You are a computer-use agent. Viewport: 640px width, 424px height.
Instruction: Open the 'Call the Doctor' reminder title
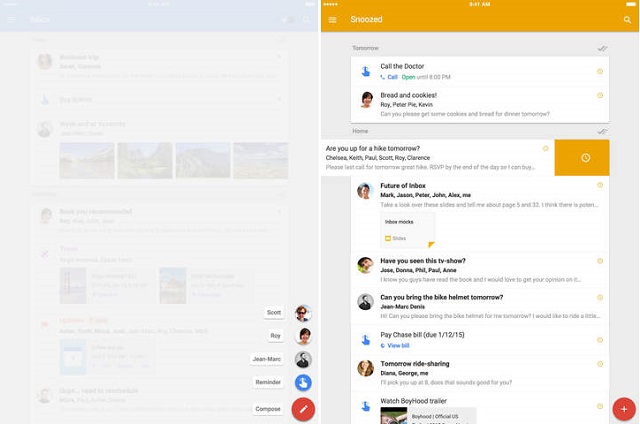point(402,66)
